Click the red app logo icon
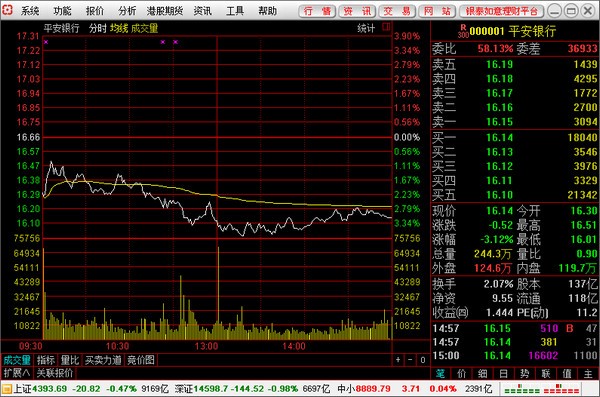This screenshot has height=397, width=600. tap(7, 10)
